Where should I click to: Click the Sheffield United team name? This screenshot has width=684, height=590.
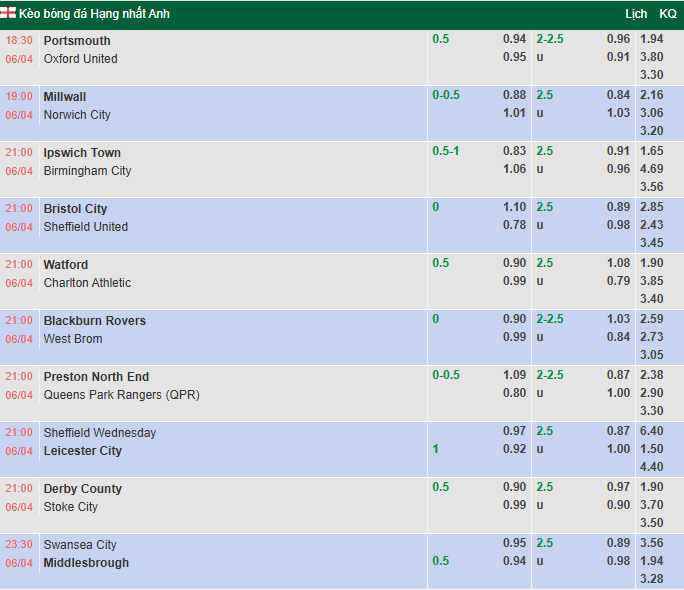pyautogui.click(x=86, y=227)
